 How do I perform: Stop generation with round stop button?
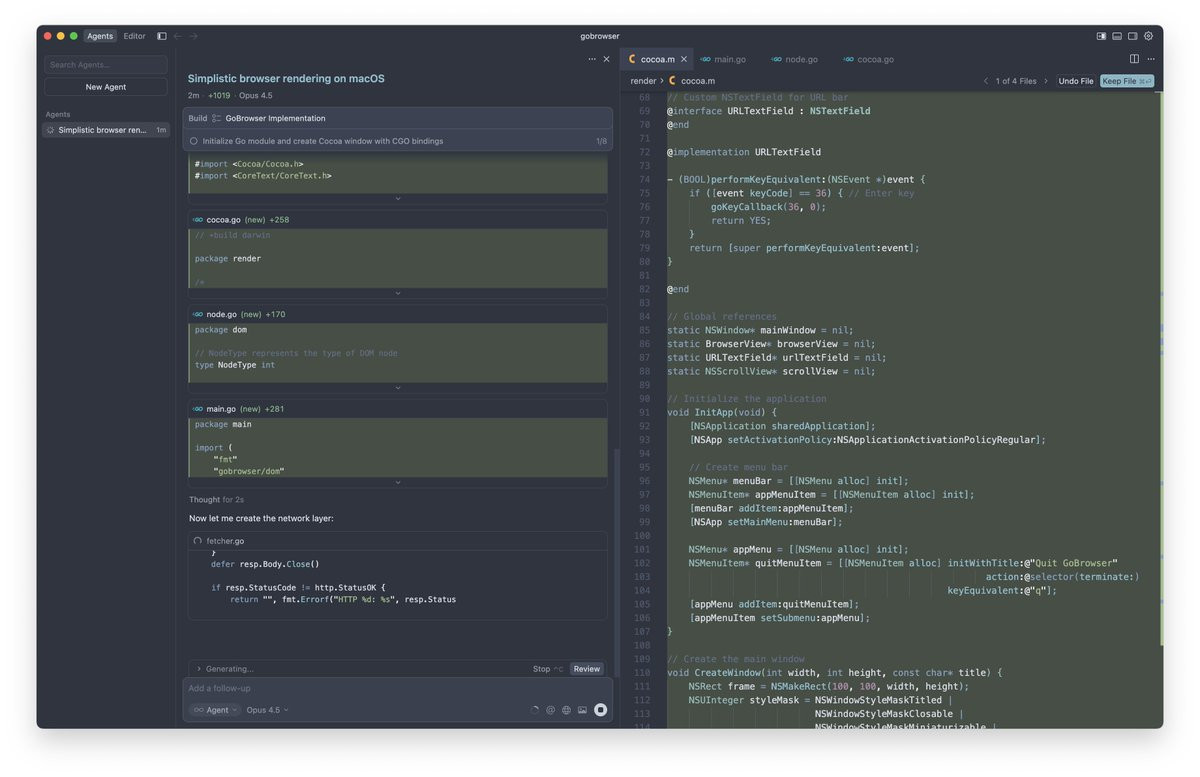[600, 710]
